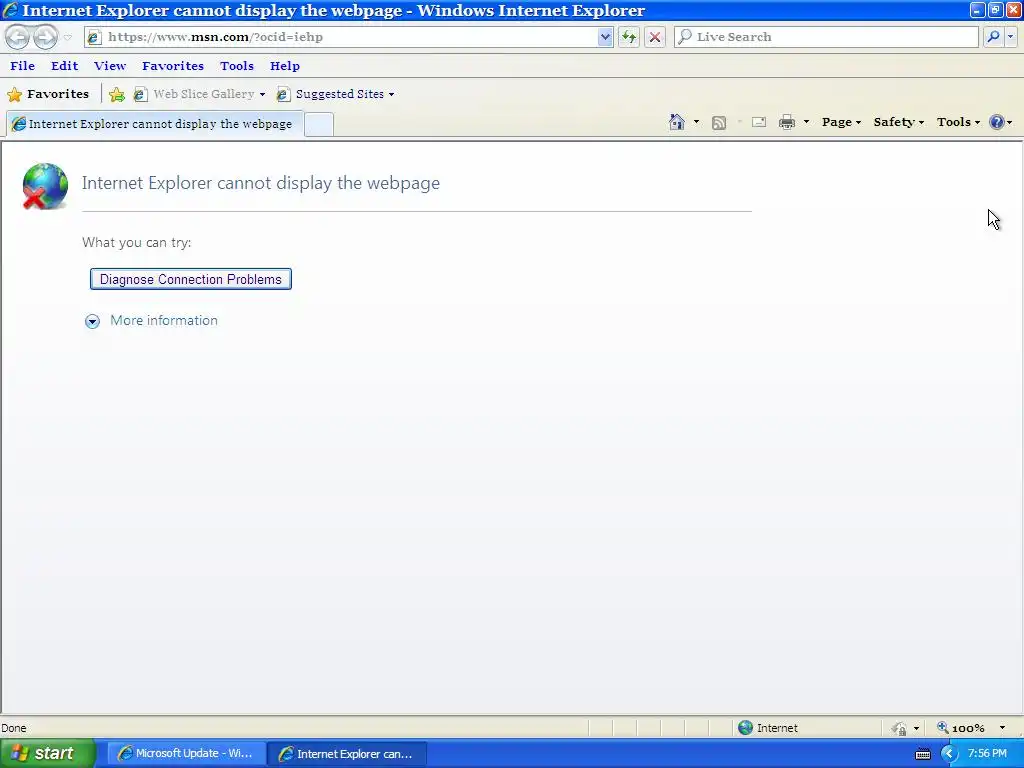
Task: Stop loading with the red X icon
Action: click(654, 37)
